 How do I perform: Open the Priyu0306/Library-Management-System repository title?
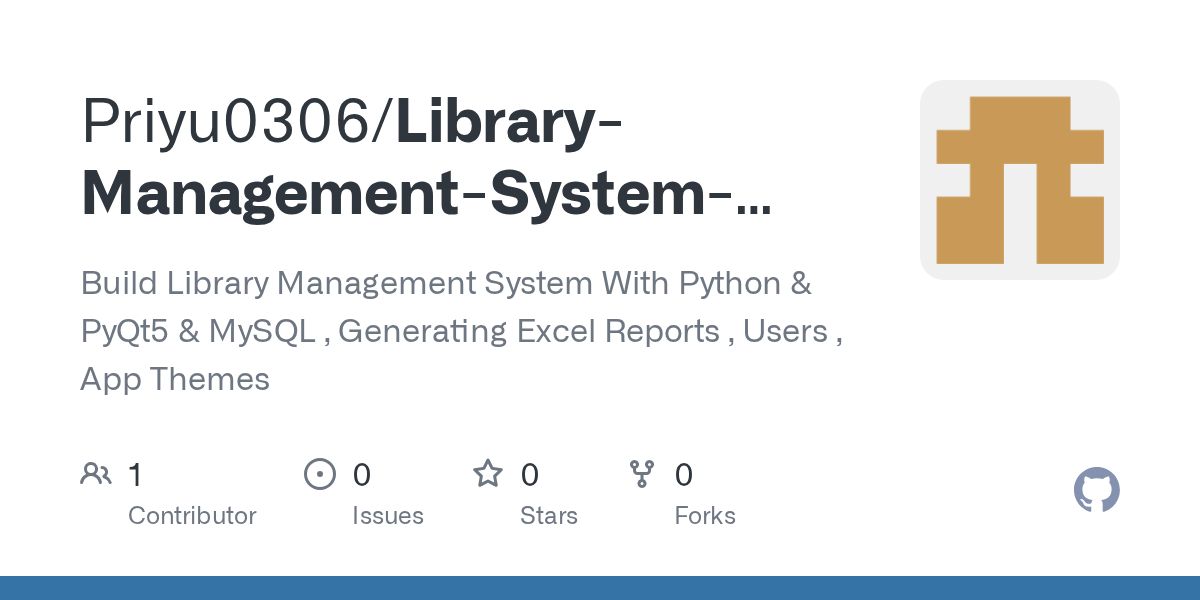click(x=426, y=160)
